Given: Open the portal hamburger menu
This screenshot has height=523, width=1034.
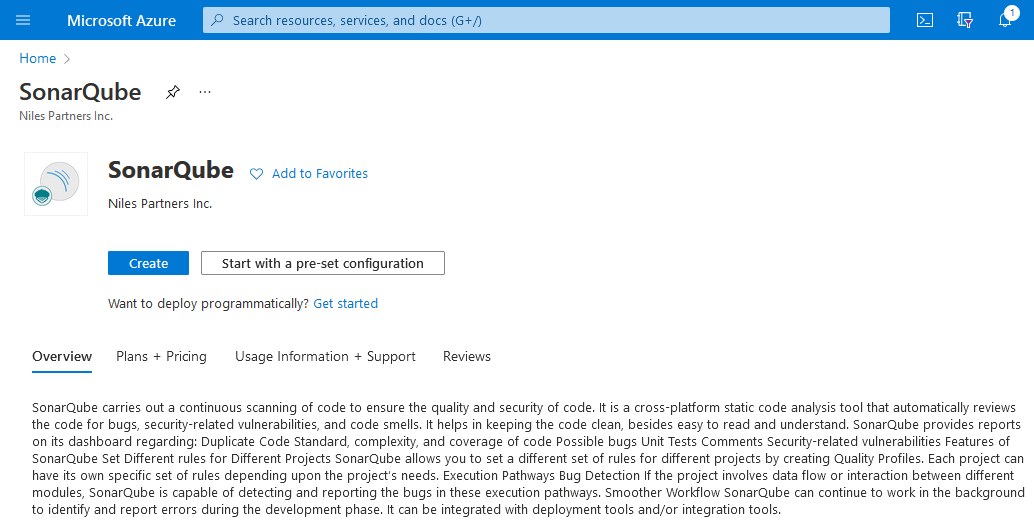Looking at the screenshot, I should [x=23, y=20].
